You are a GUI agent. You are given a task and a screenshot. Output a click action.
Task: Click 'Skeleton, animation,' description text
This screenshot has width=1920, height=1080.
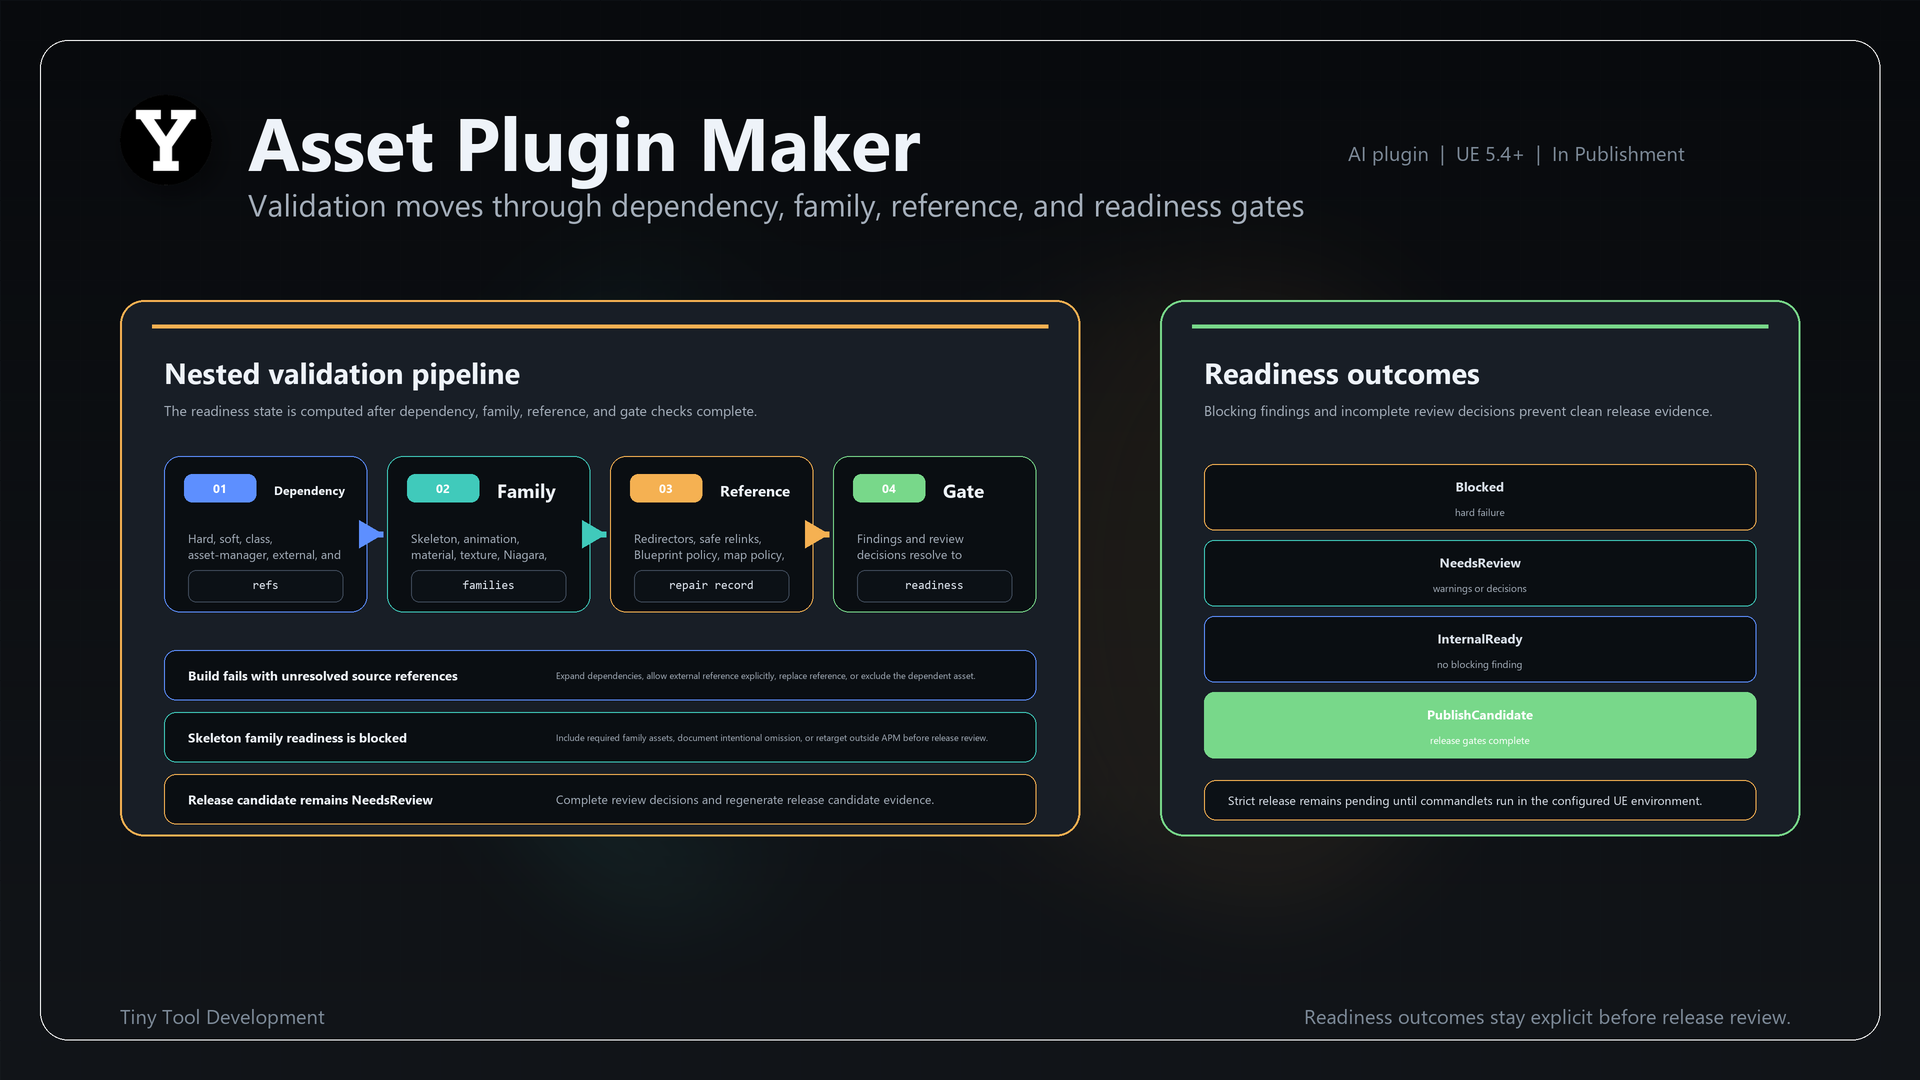click(465, 539)
